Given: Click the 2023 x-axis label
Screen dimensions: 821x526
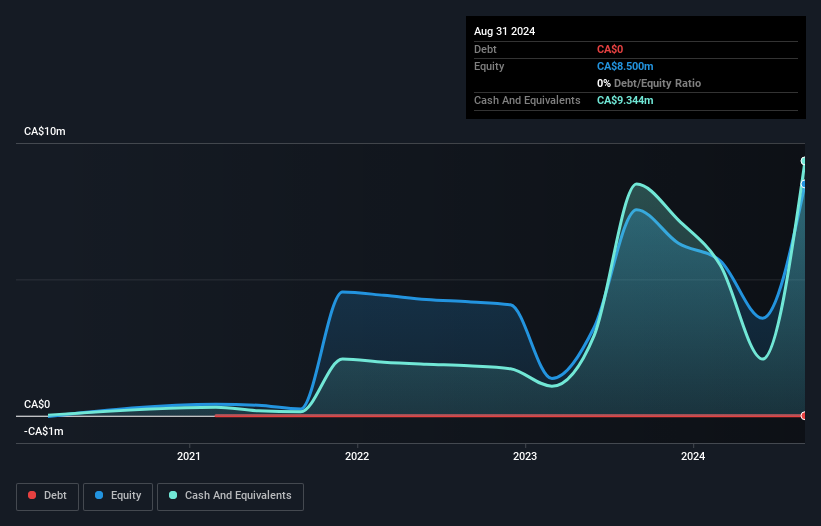Looking at the screenshot, I should tap(525, 456).
